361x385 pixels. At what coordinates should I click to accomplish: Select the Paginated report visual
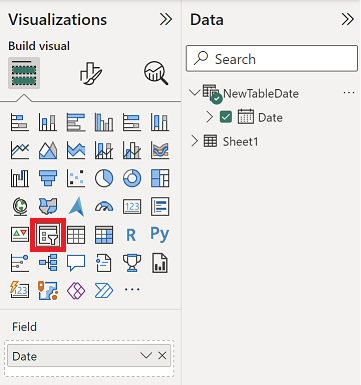160,263
